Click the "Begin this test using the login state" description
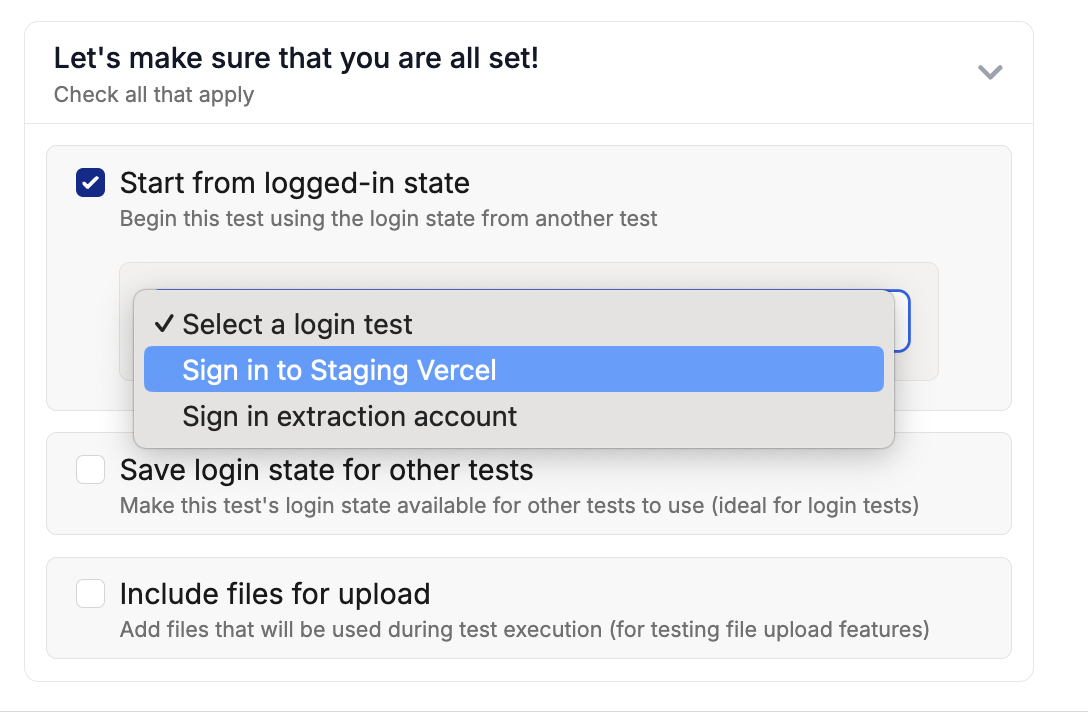The image size is (1088, 714). (x=388, y=218)
